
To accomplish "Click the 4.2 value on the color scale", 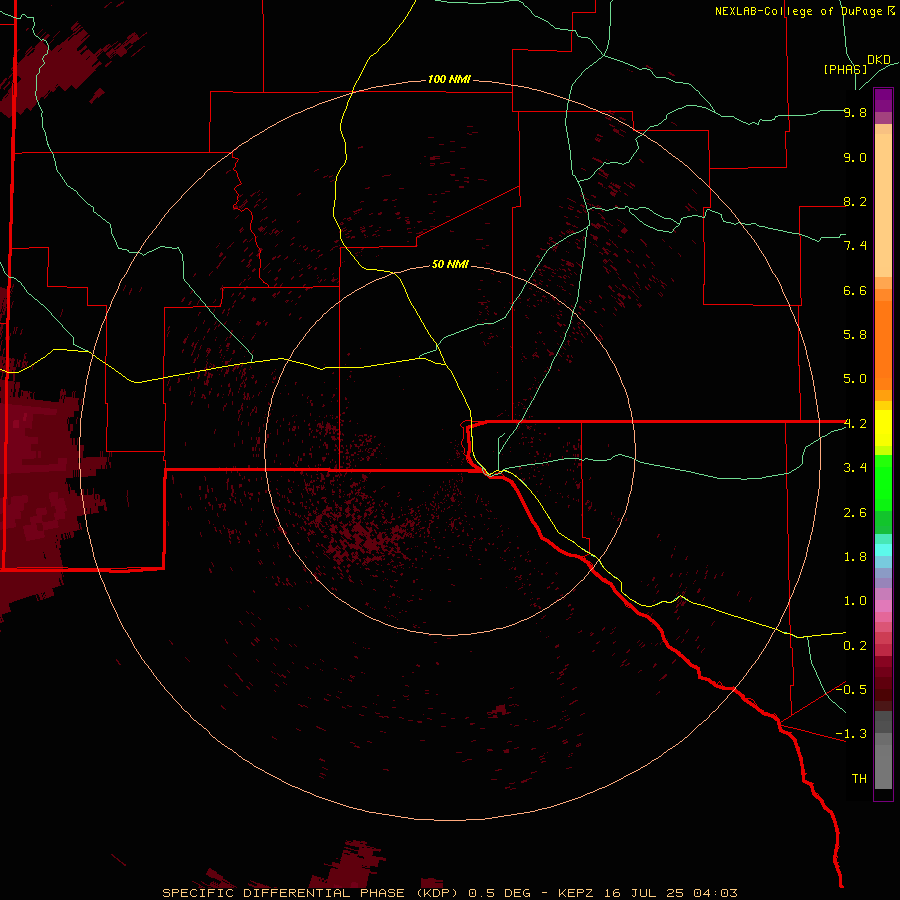I will (855, 424).
